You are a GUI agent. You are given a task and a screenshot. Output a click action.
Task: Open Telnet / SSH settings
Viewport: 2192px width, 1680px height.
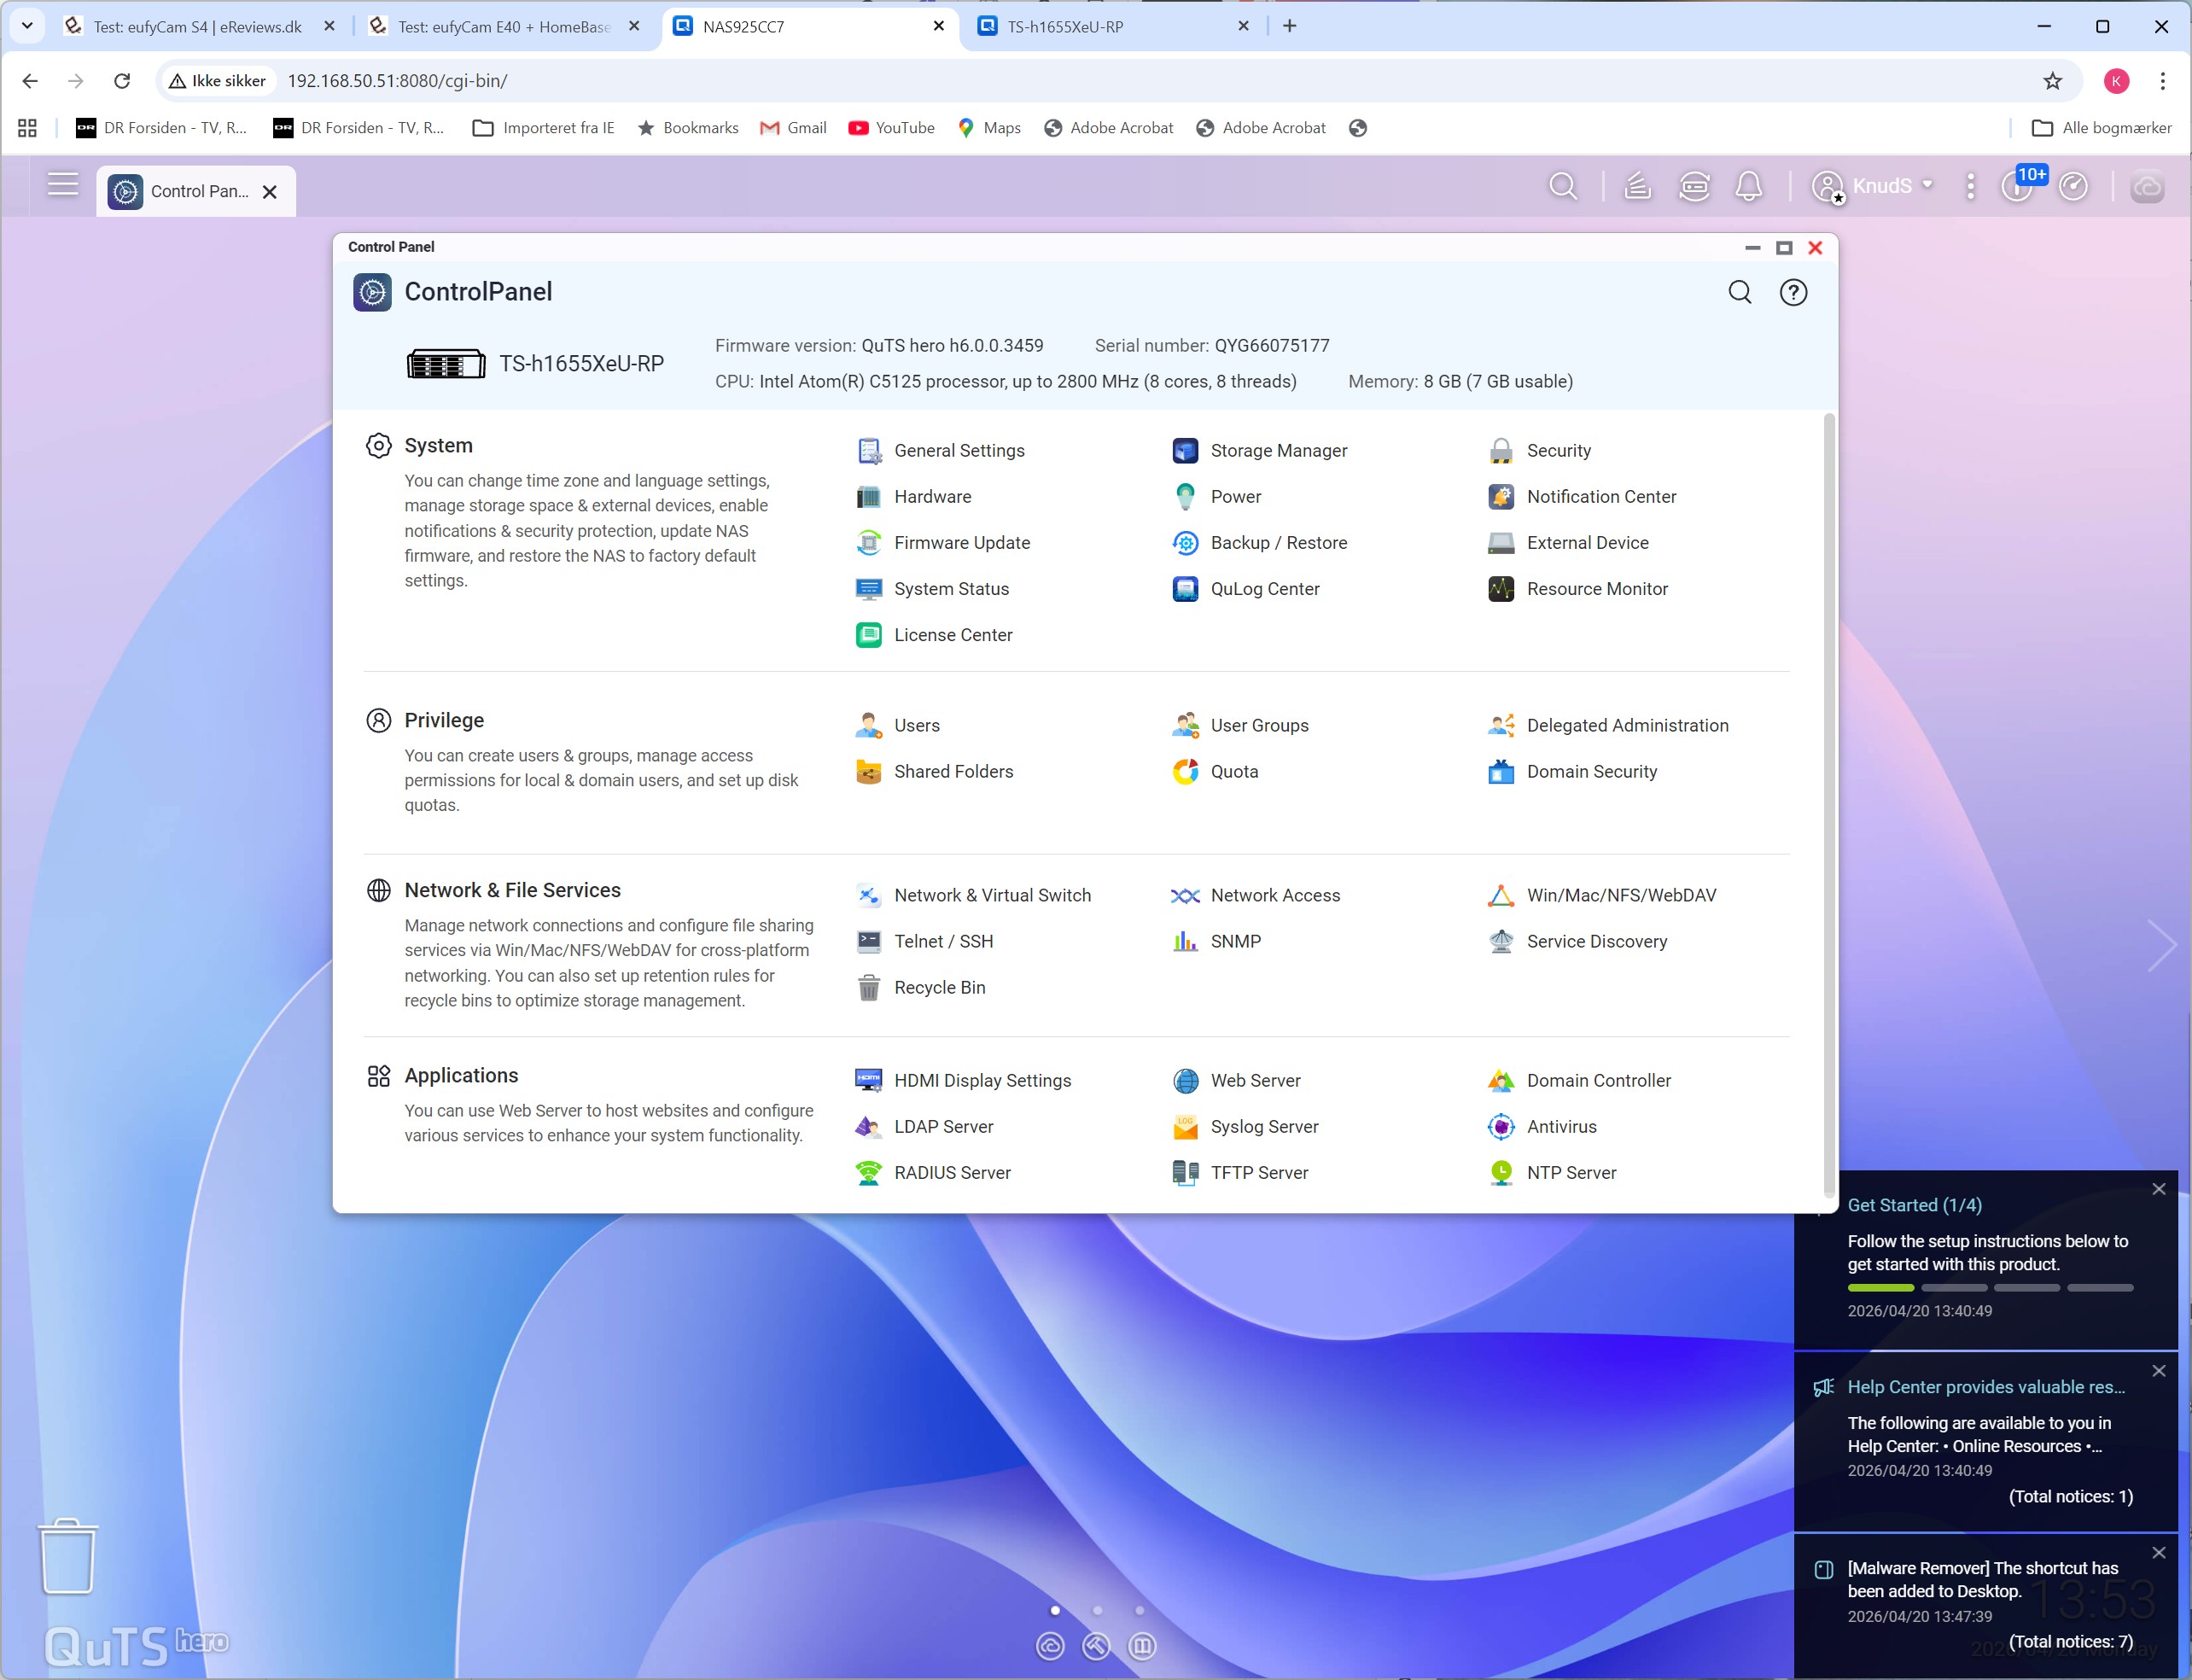pos(925,942)
